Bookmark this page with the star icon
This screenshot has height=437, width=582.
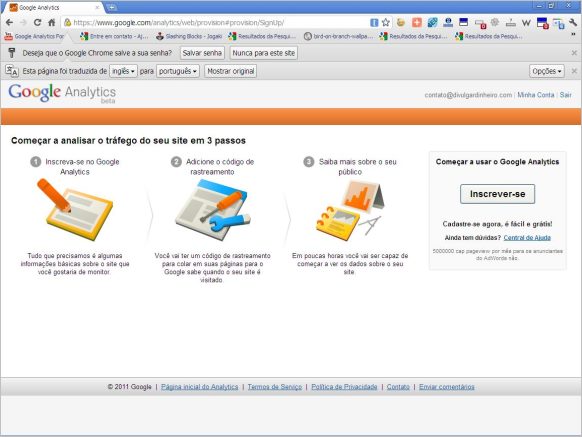386,23
